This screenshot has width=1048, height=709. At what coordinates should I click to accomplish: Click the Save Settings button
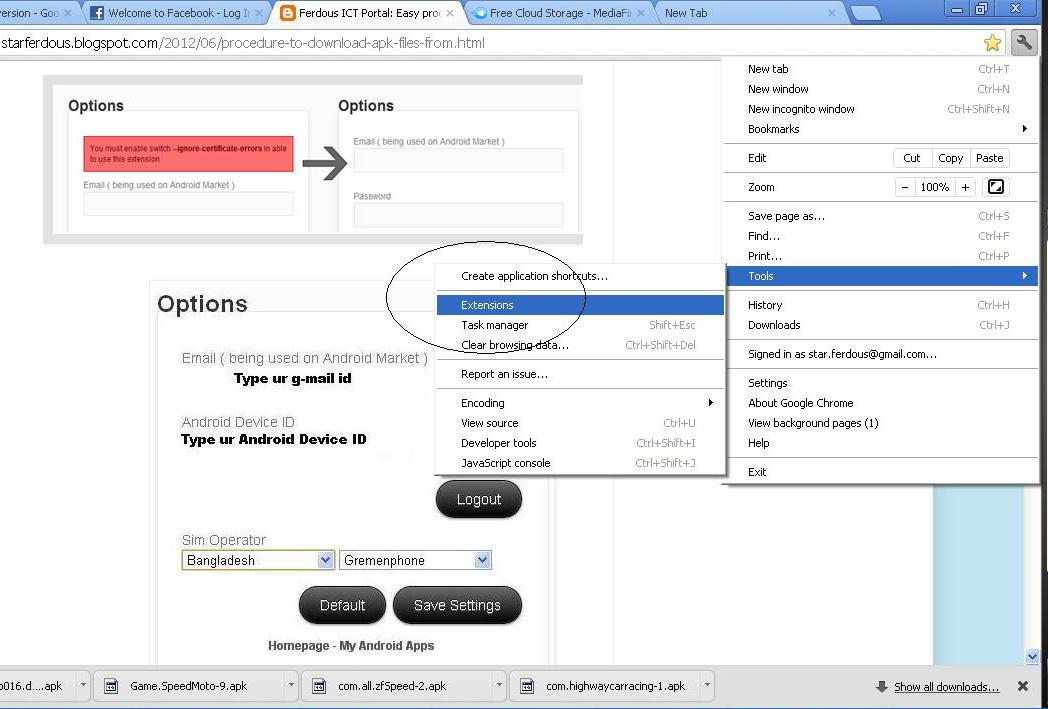[x=457, y=605]
